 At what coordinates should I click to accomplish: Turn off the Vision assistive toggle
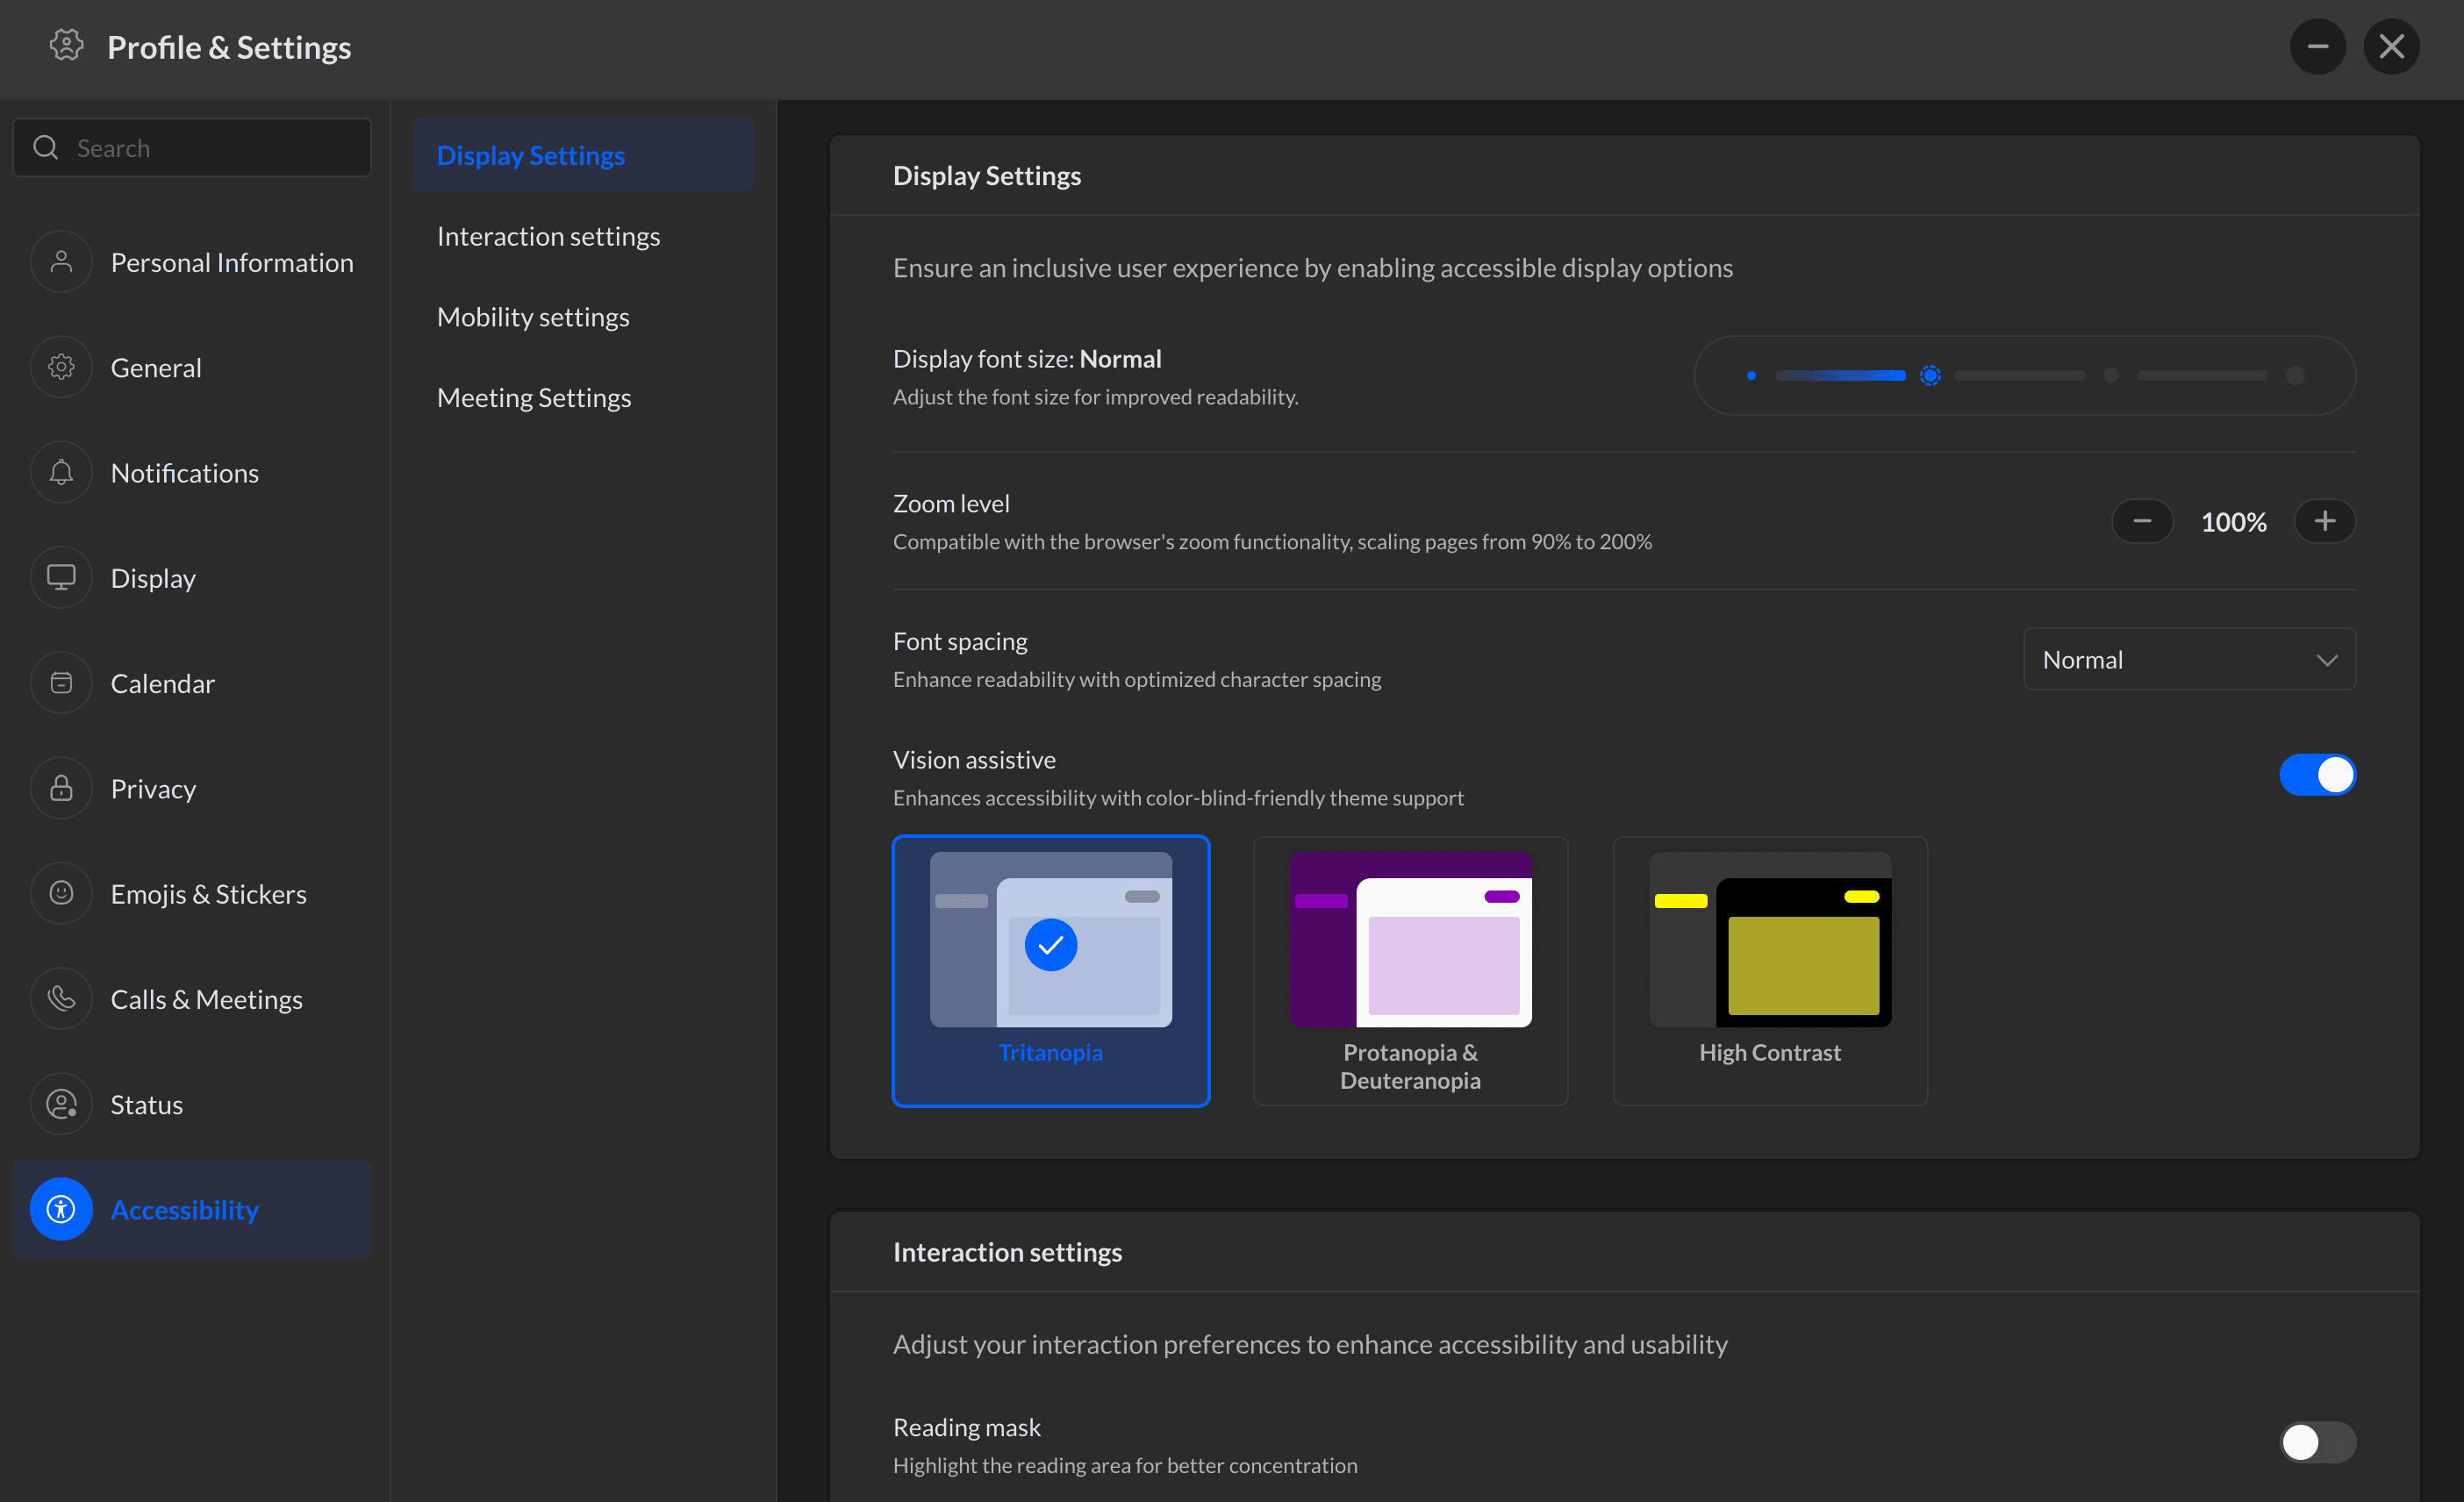2318,775
